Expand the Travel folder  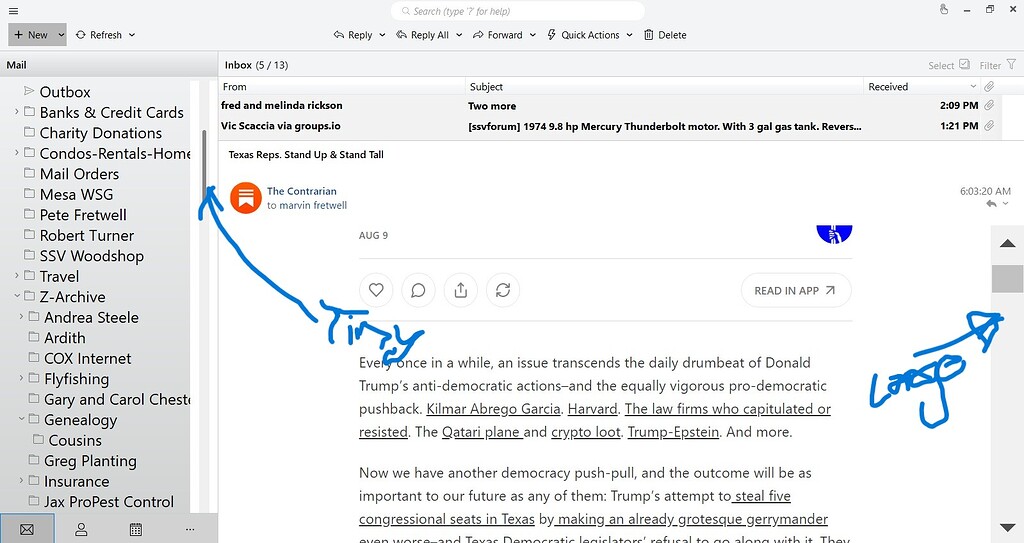(x=16, y=276)
